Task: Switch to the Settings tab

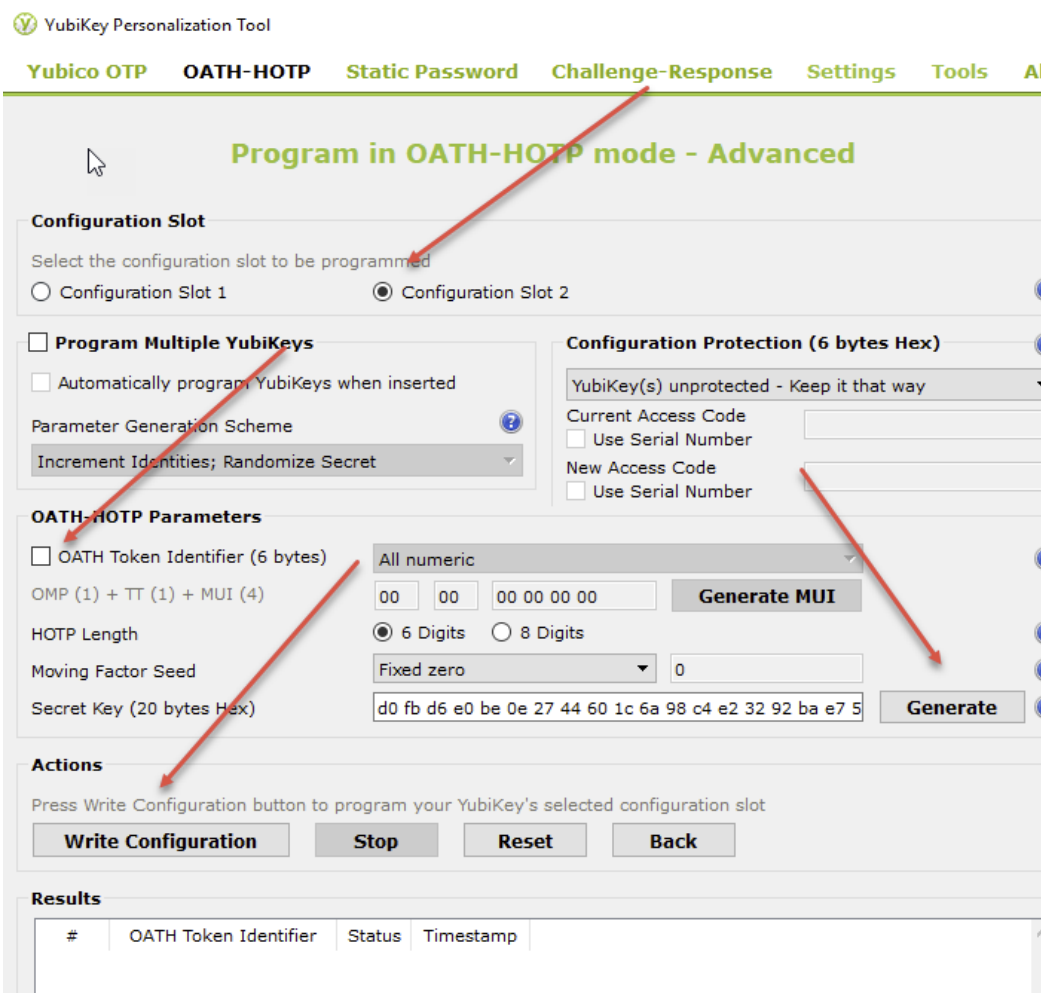Action: tap(851, 72)
